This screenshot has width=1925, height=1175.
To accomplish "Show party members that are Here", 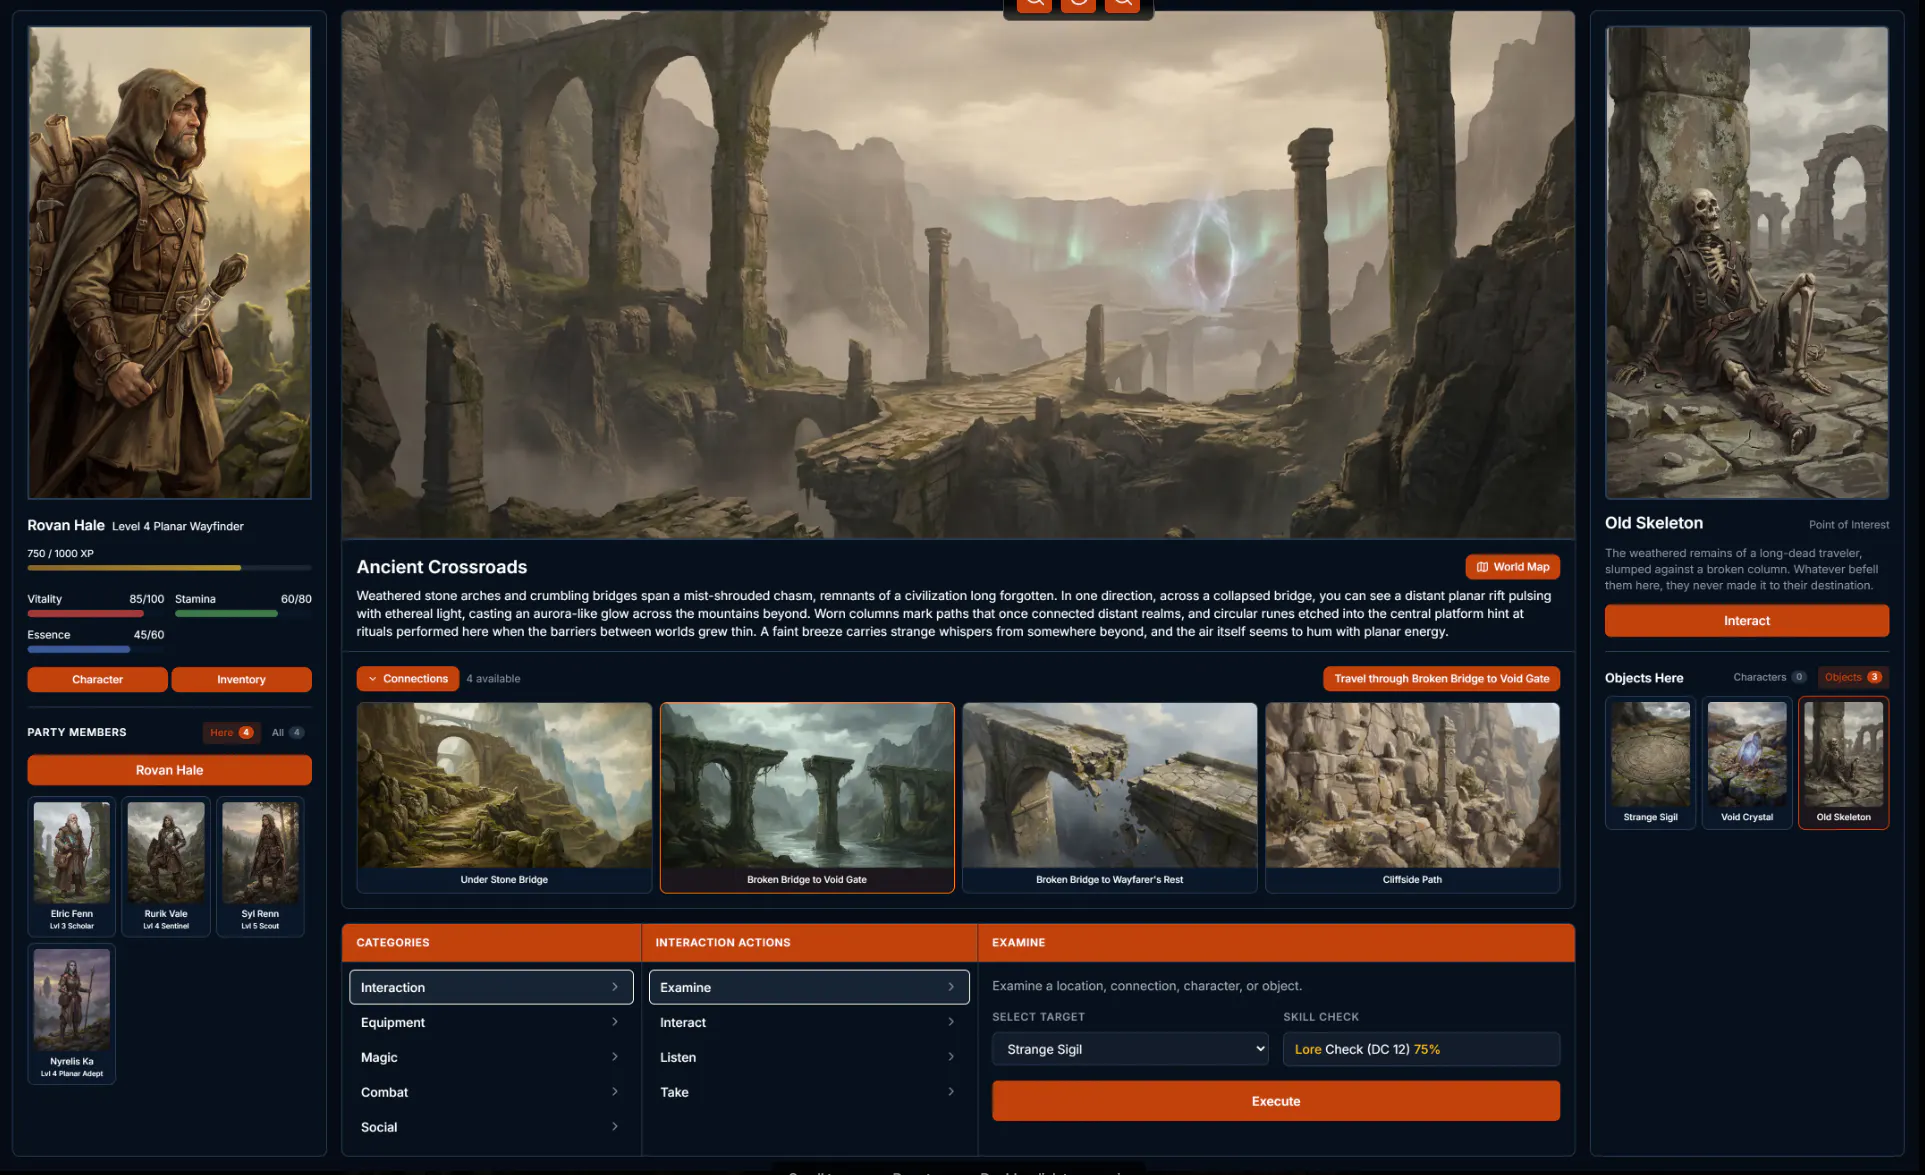I will [231, 733].
